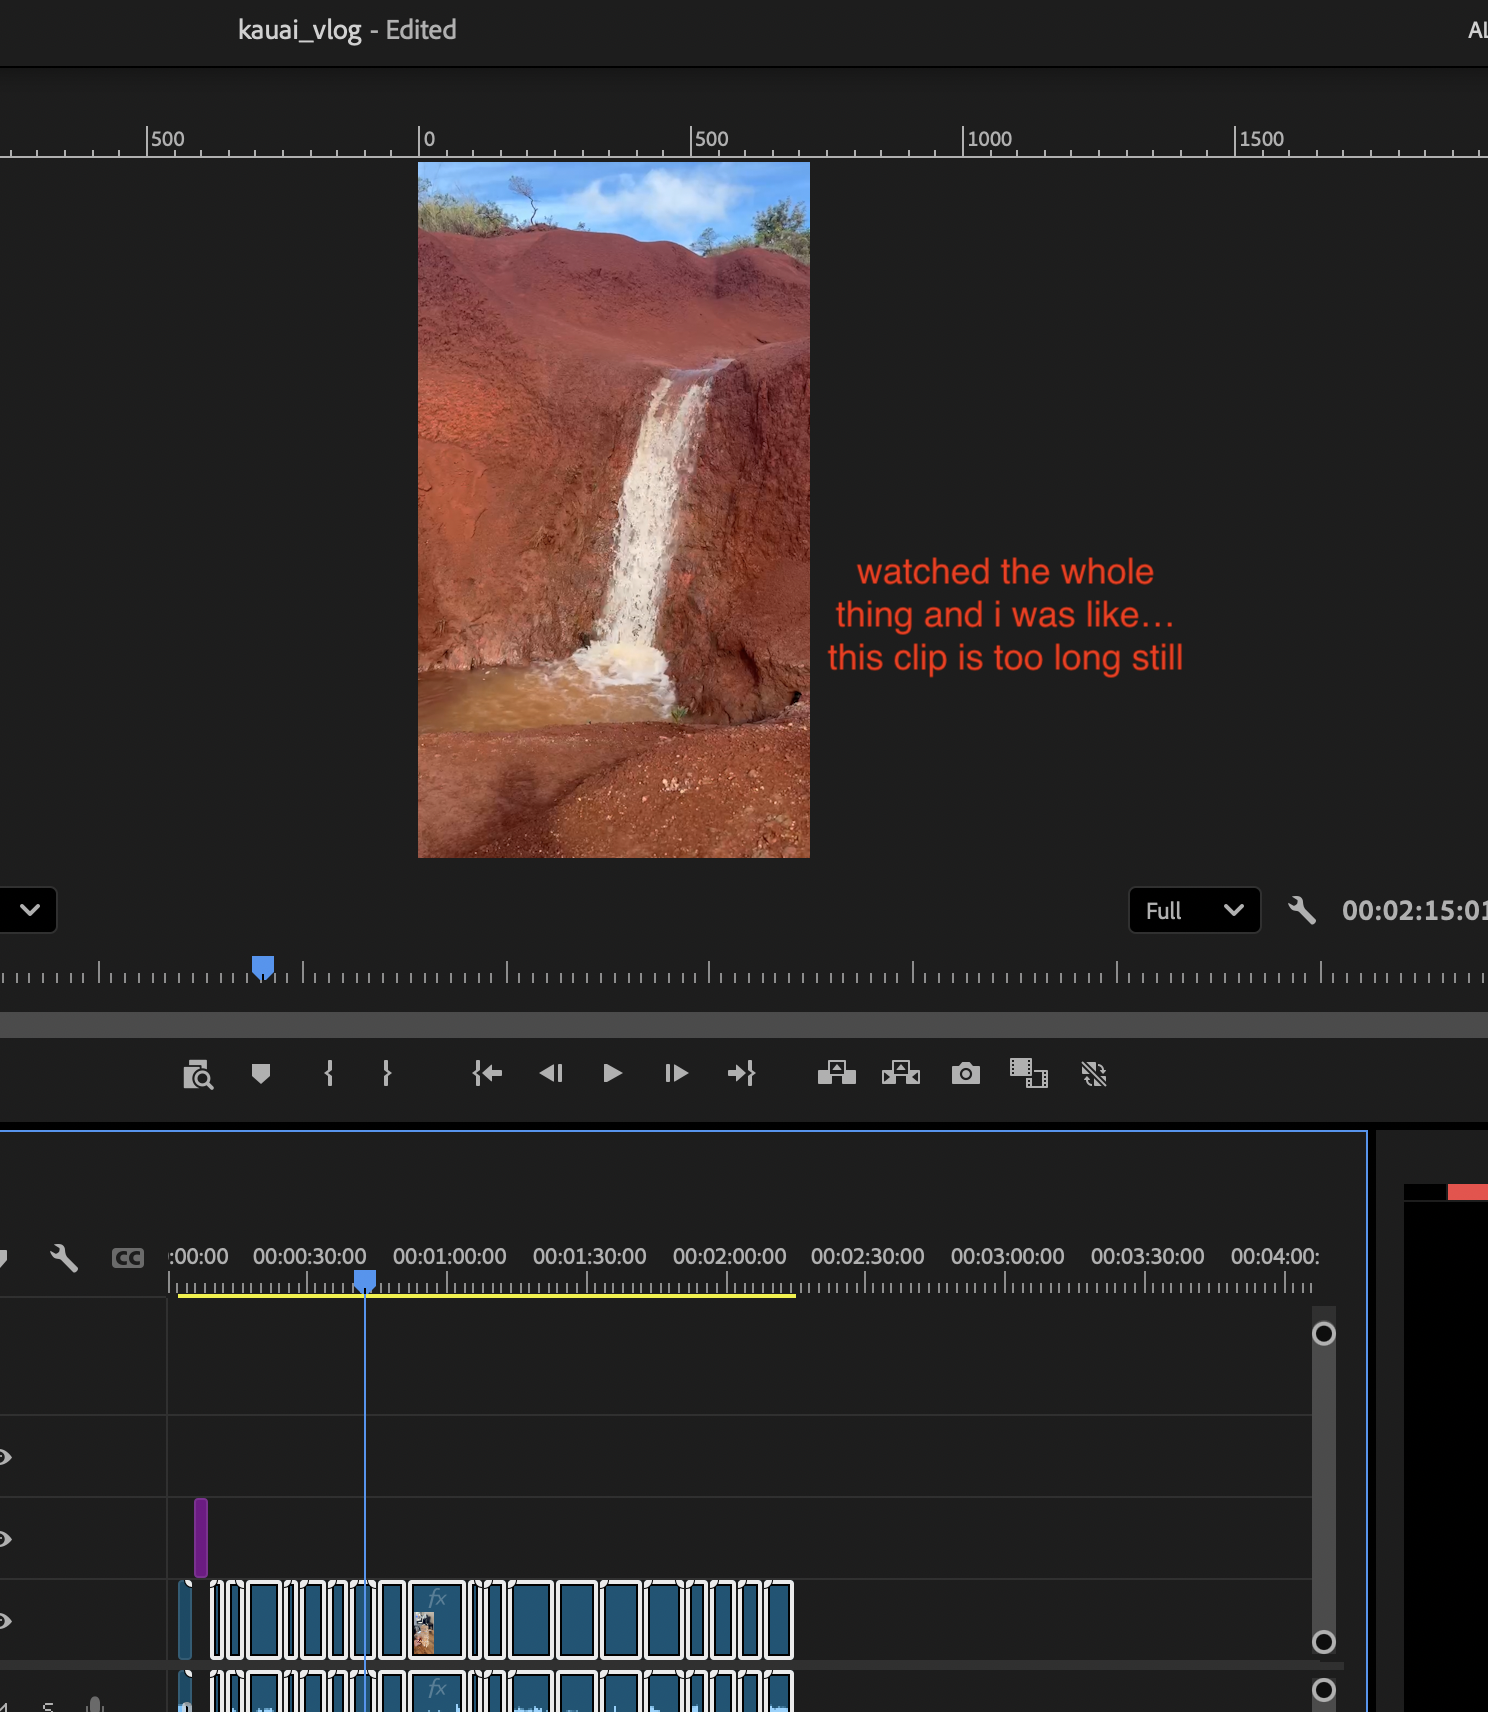Click the program timecode 00:02:15:01
The height and width of the screenshot is (1712, 1488).
(x=1414, y=910)
